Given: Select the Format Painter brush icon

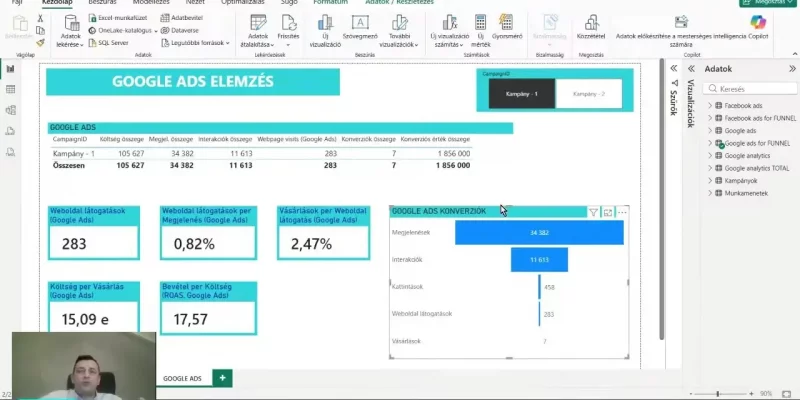Looking at the screenshot, I should click(x=40, y=43).
